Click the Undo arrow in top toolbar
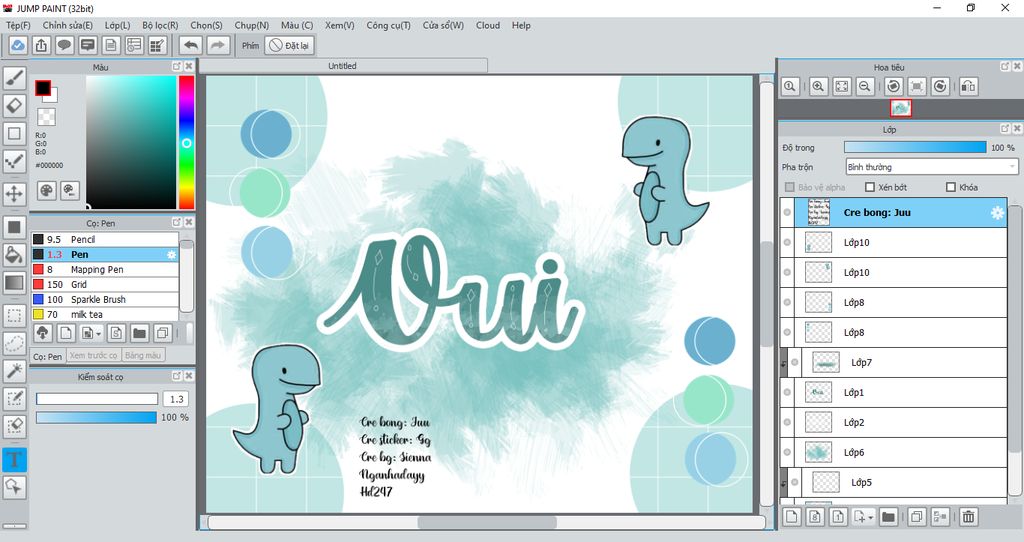 click(191, 45)
